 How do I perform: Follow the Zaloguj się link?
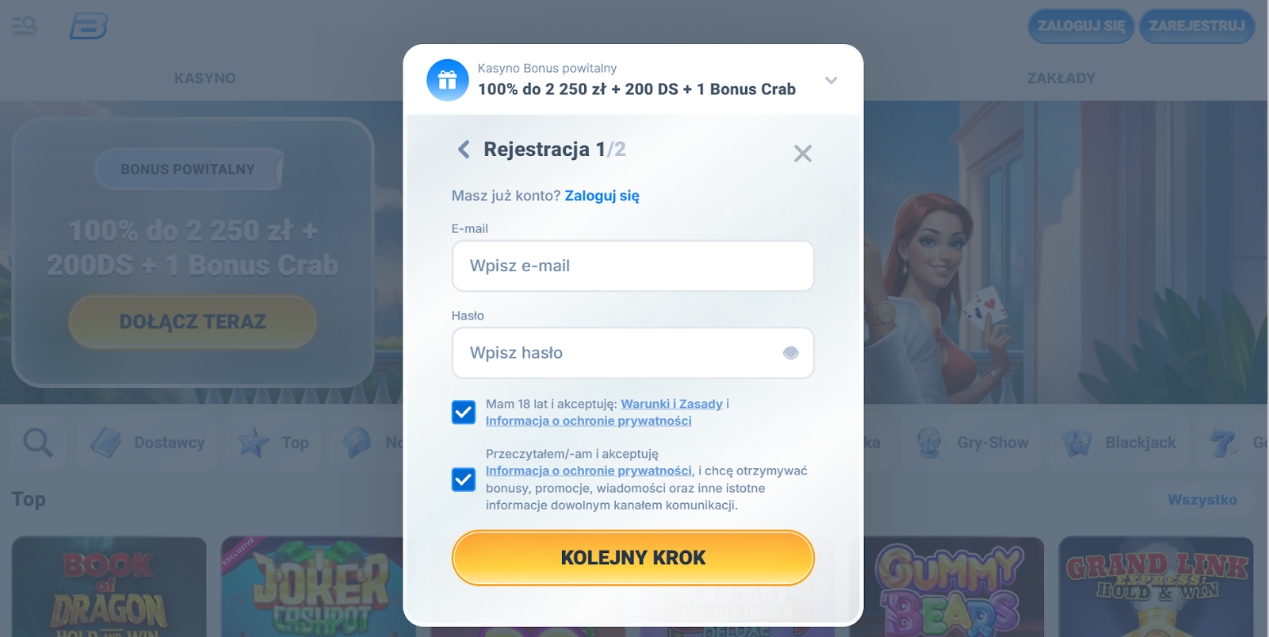point(602,196)
